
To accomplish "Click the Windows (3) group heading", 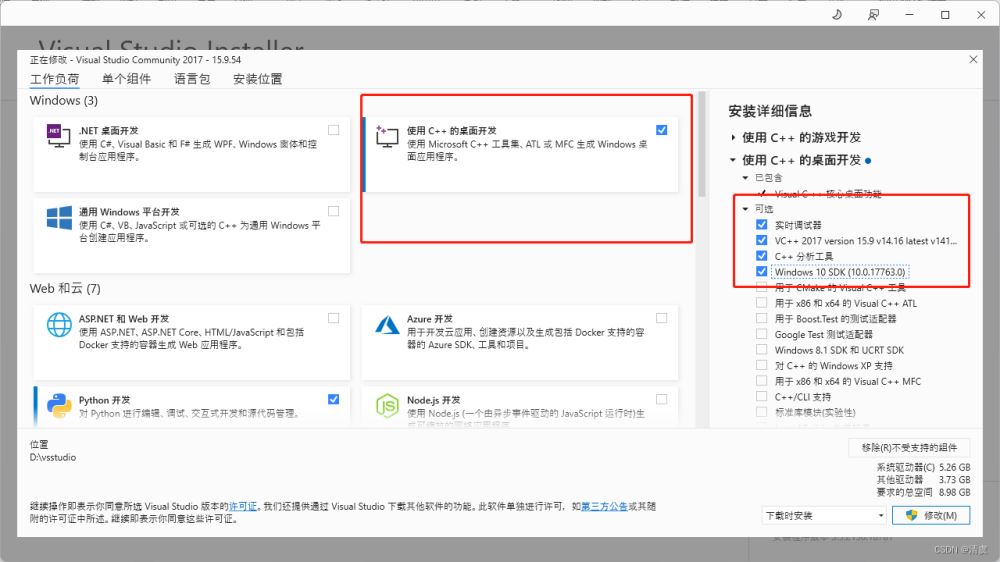I will [64, 101].
